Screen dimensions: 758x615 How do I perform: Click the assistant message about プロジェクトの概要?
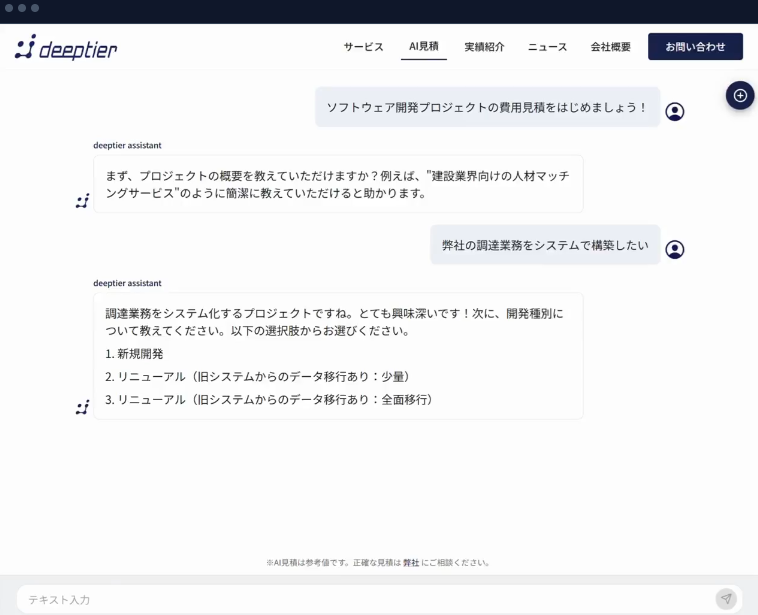coord(338,184)
